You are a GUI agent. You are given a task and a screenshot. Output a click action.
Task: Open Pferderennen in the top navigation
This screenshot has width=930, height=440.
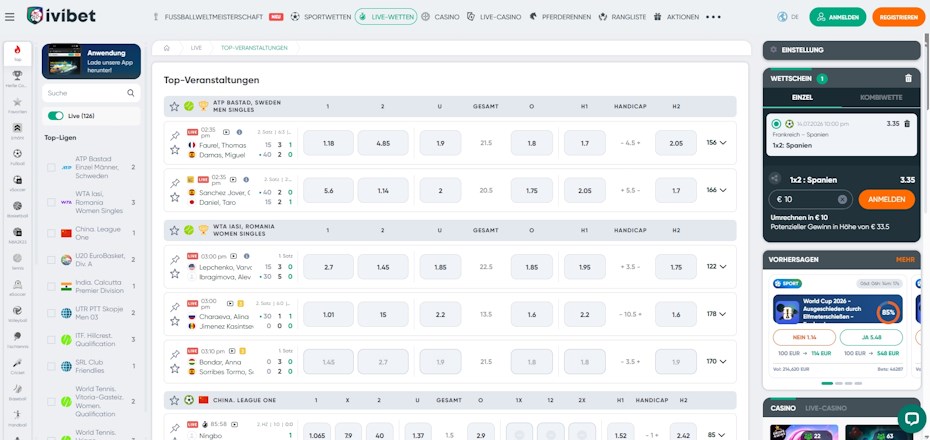[x=560, y=17]
